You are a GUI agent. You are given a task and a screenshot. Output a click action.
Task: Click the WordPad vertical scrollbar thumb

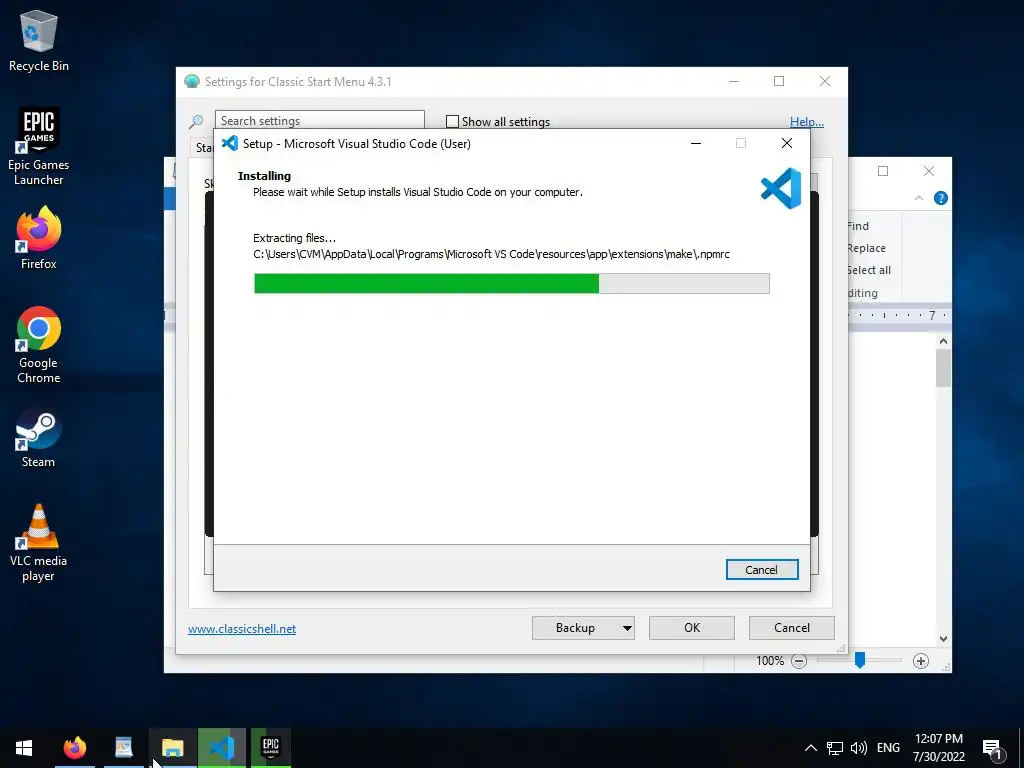(x=943, y=368)
